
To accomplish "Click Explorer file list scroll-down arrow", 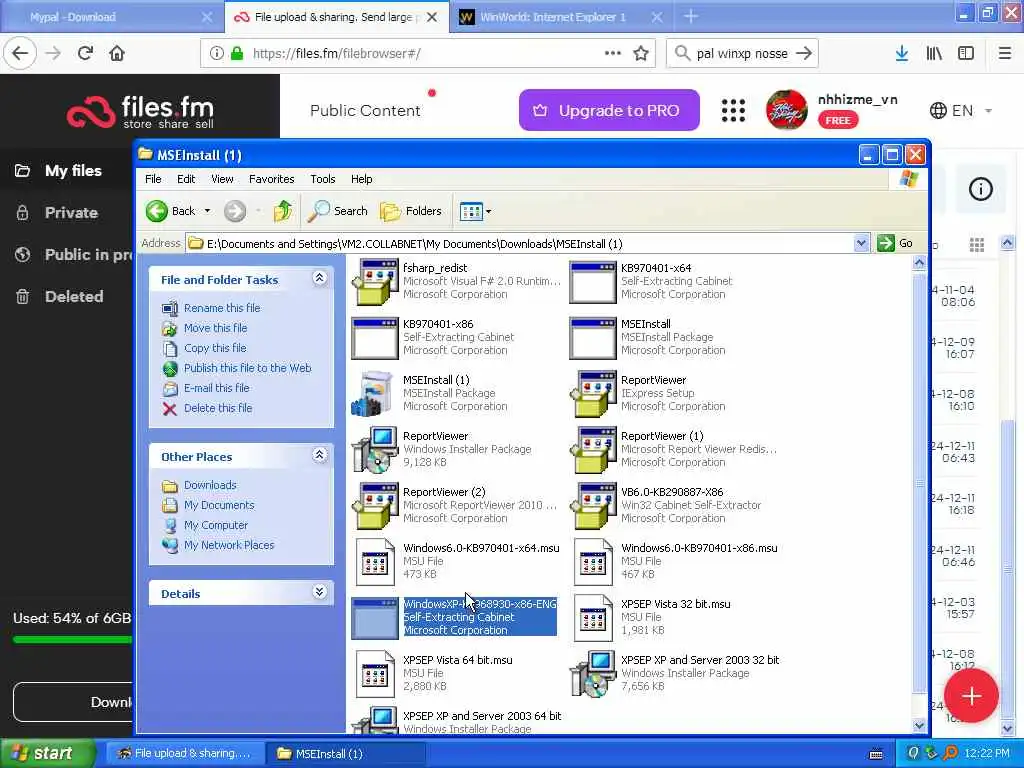I will (x=920, y=725).
